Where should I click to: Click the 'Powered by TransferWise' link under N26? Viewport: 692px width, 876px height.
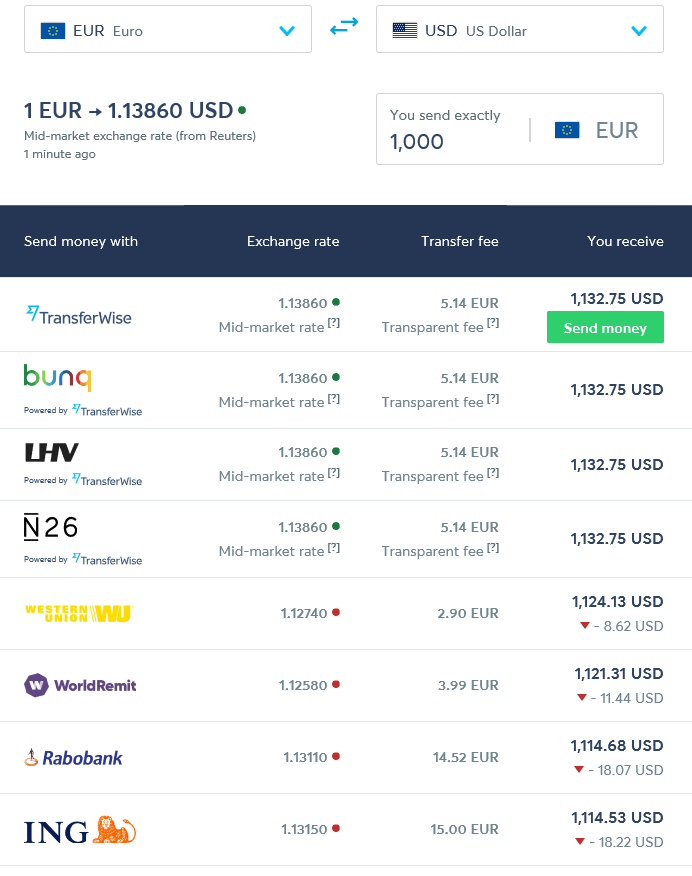(x=83, y=560)
